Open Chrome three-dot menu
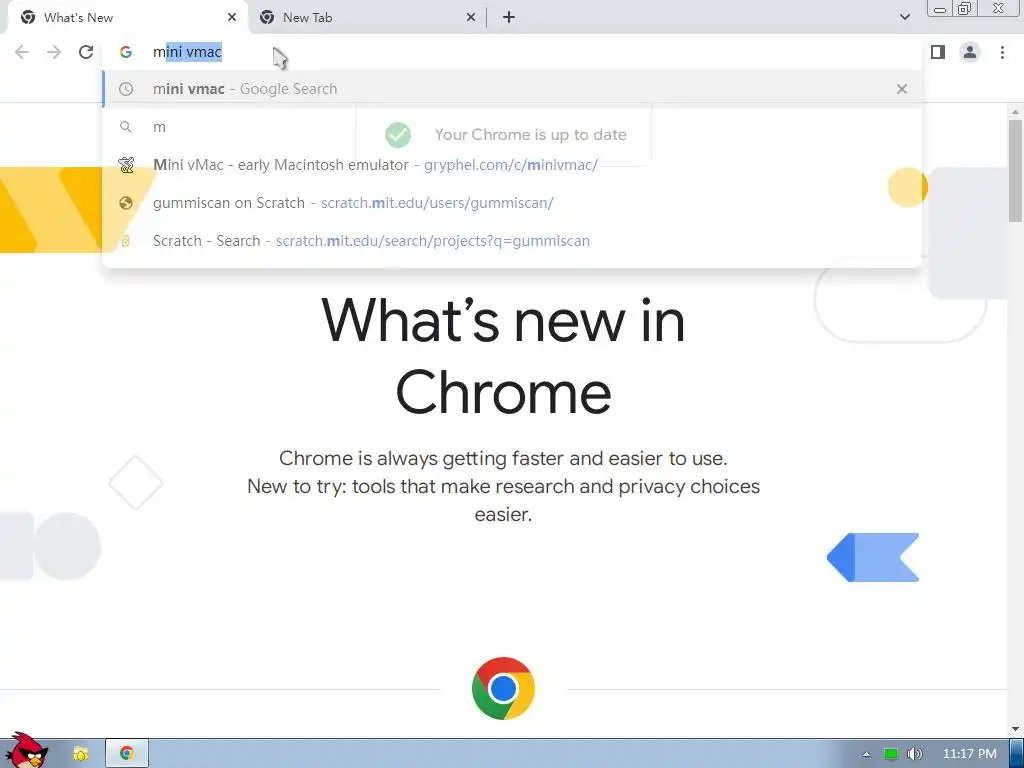The width and height of the screenshot is (1024, 768). (x=1002, y=52)
